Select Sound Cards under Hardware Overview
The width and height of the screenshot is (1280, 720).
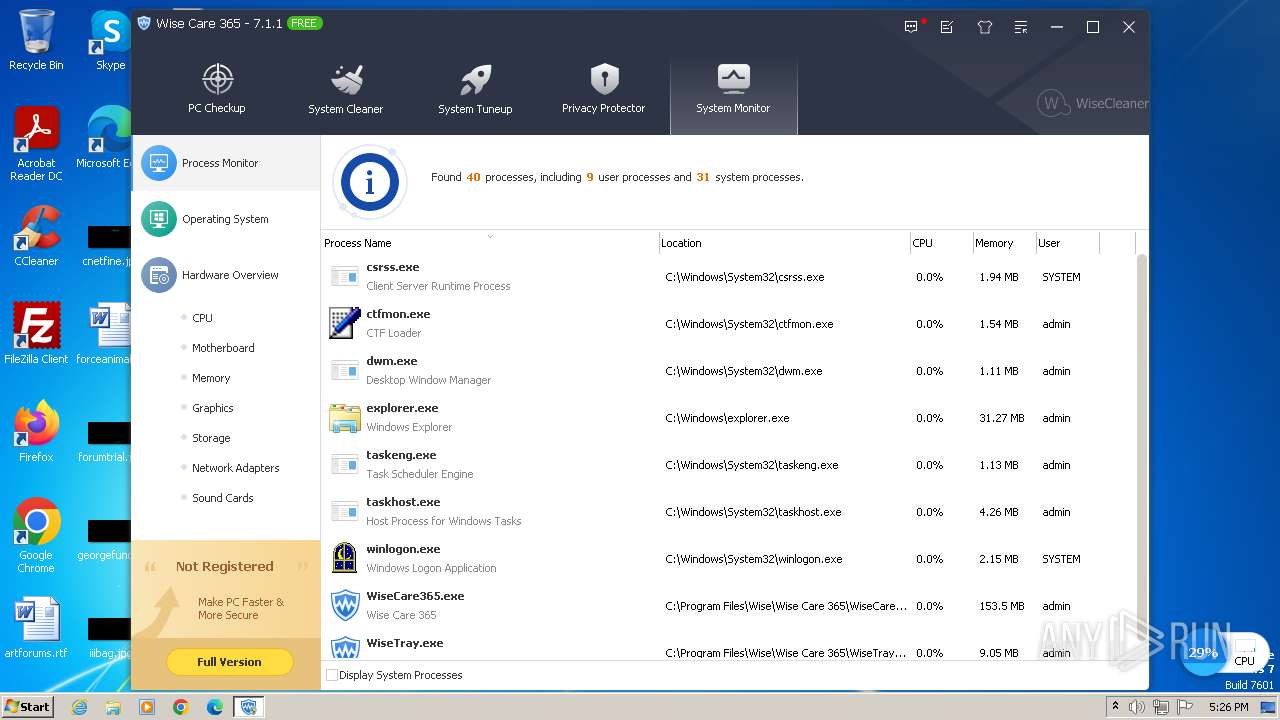pyautogui.click(x=222, y=498)
